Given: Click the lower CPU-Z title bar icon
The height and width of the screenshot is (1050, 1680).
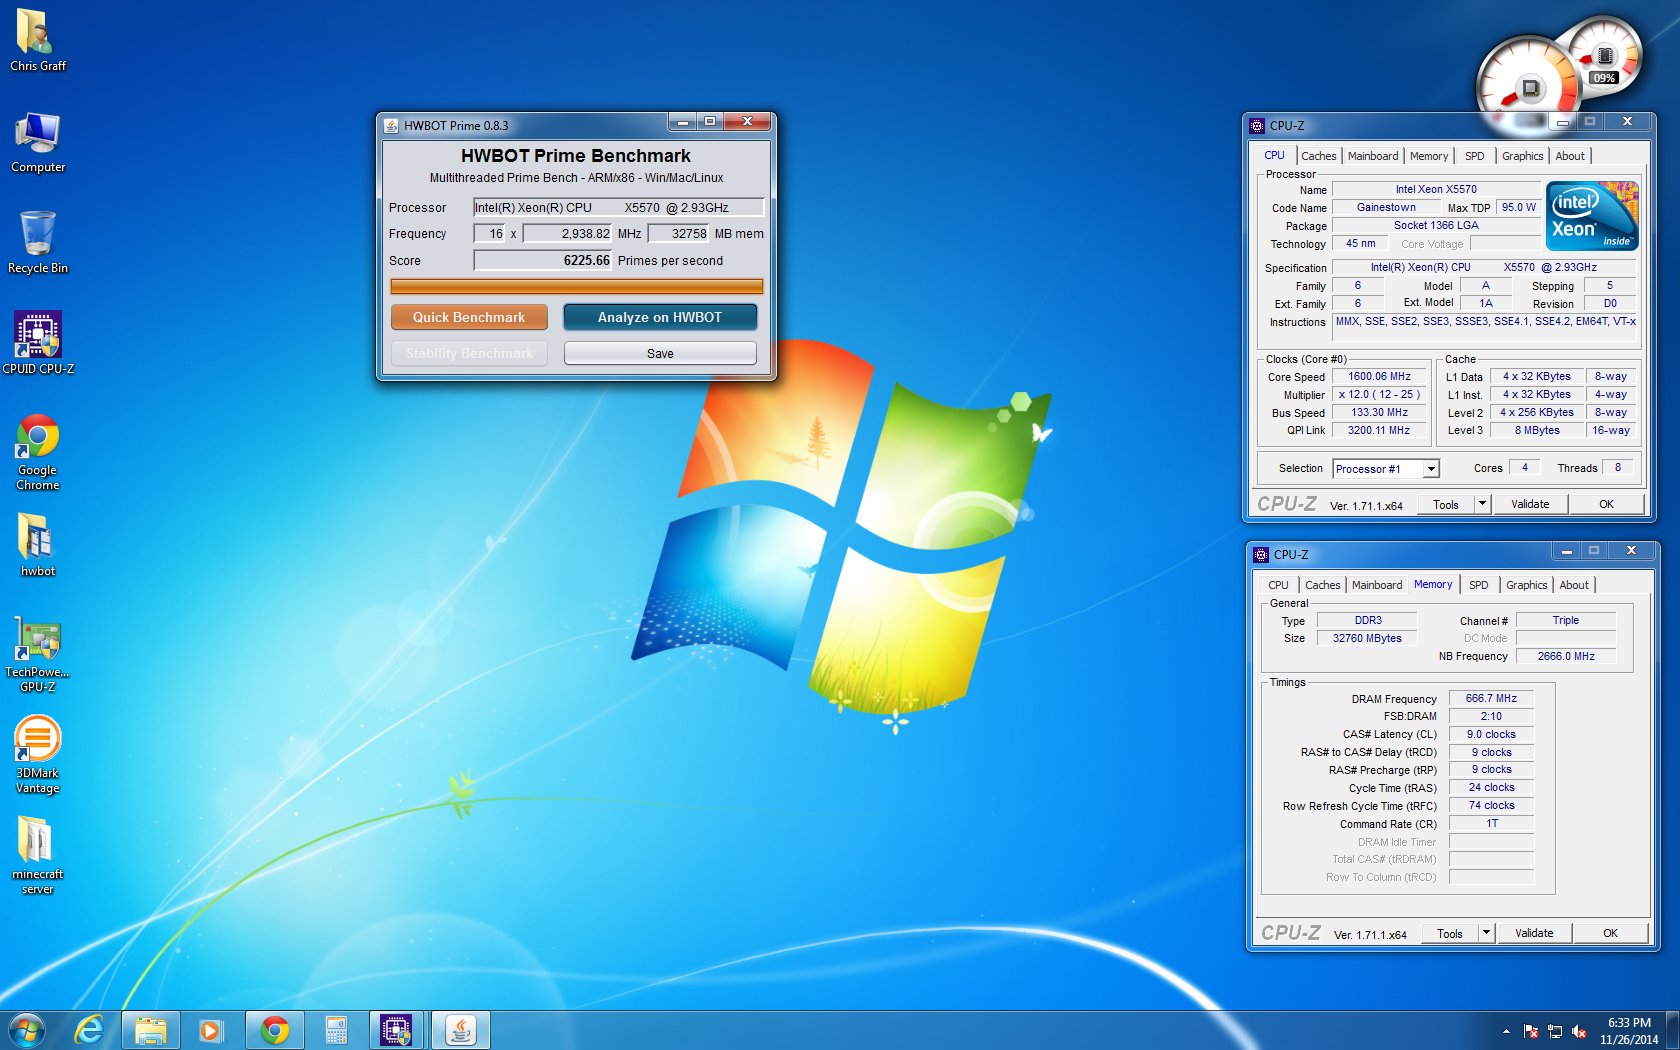Looking at the screenshot, I should pyautogui.click(x=1261, y=555).
